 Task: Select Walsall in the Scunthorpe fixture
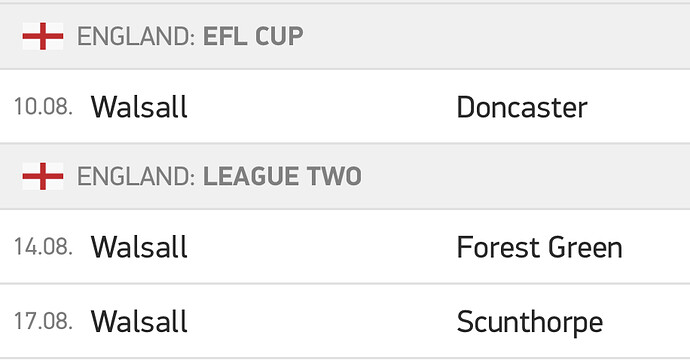(139, 321)
